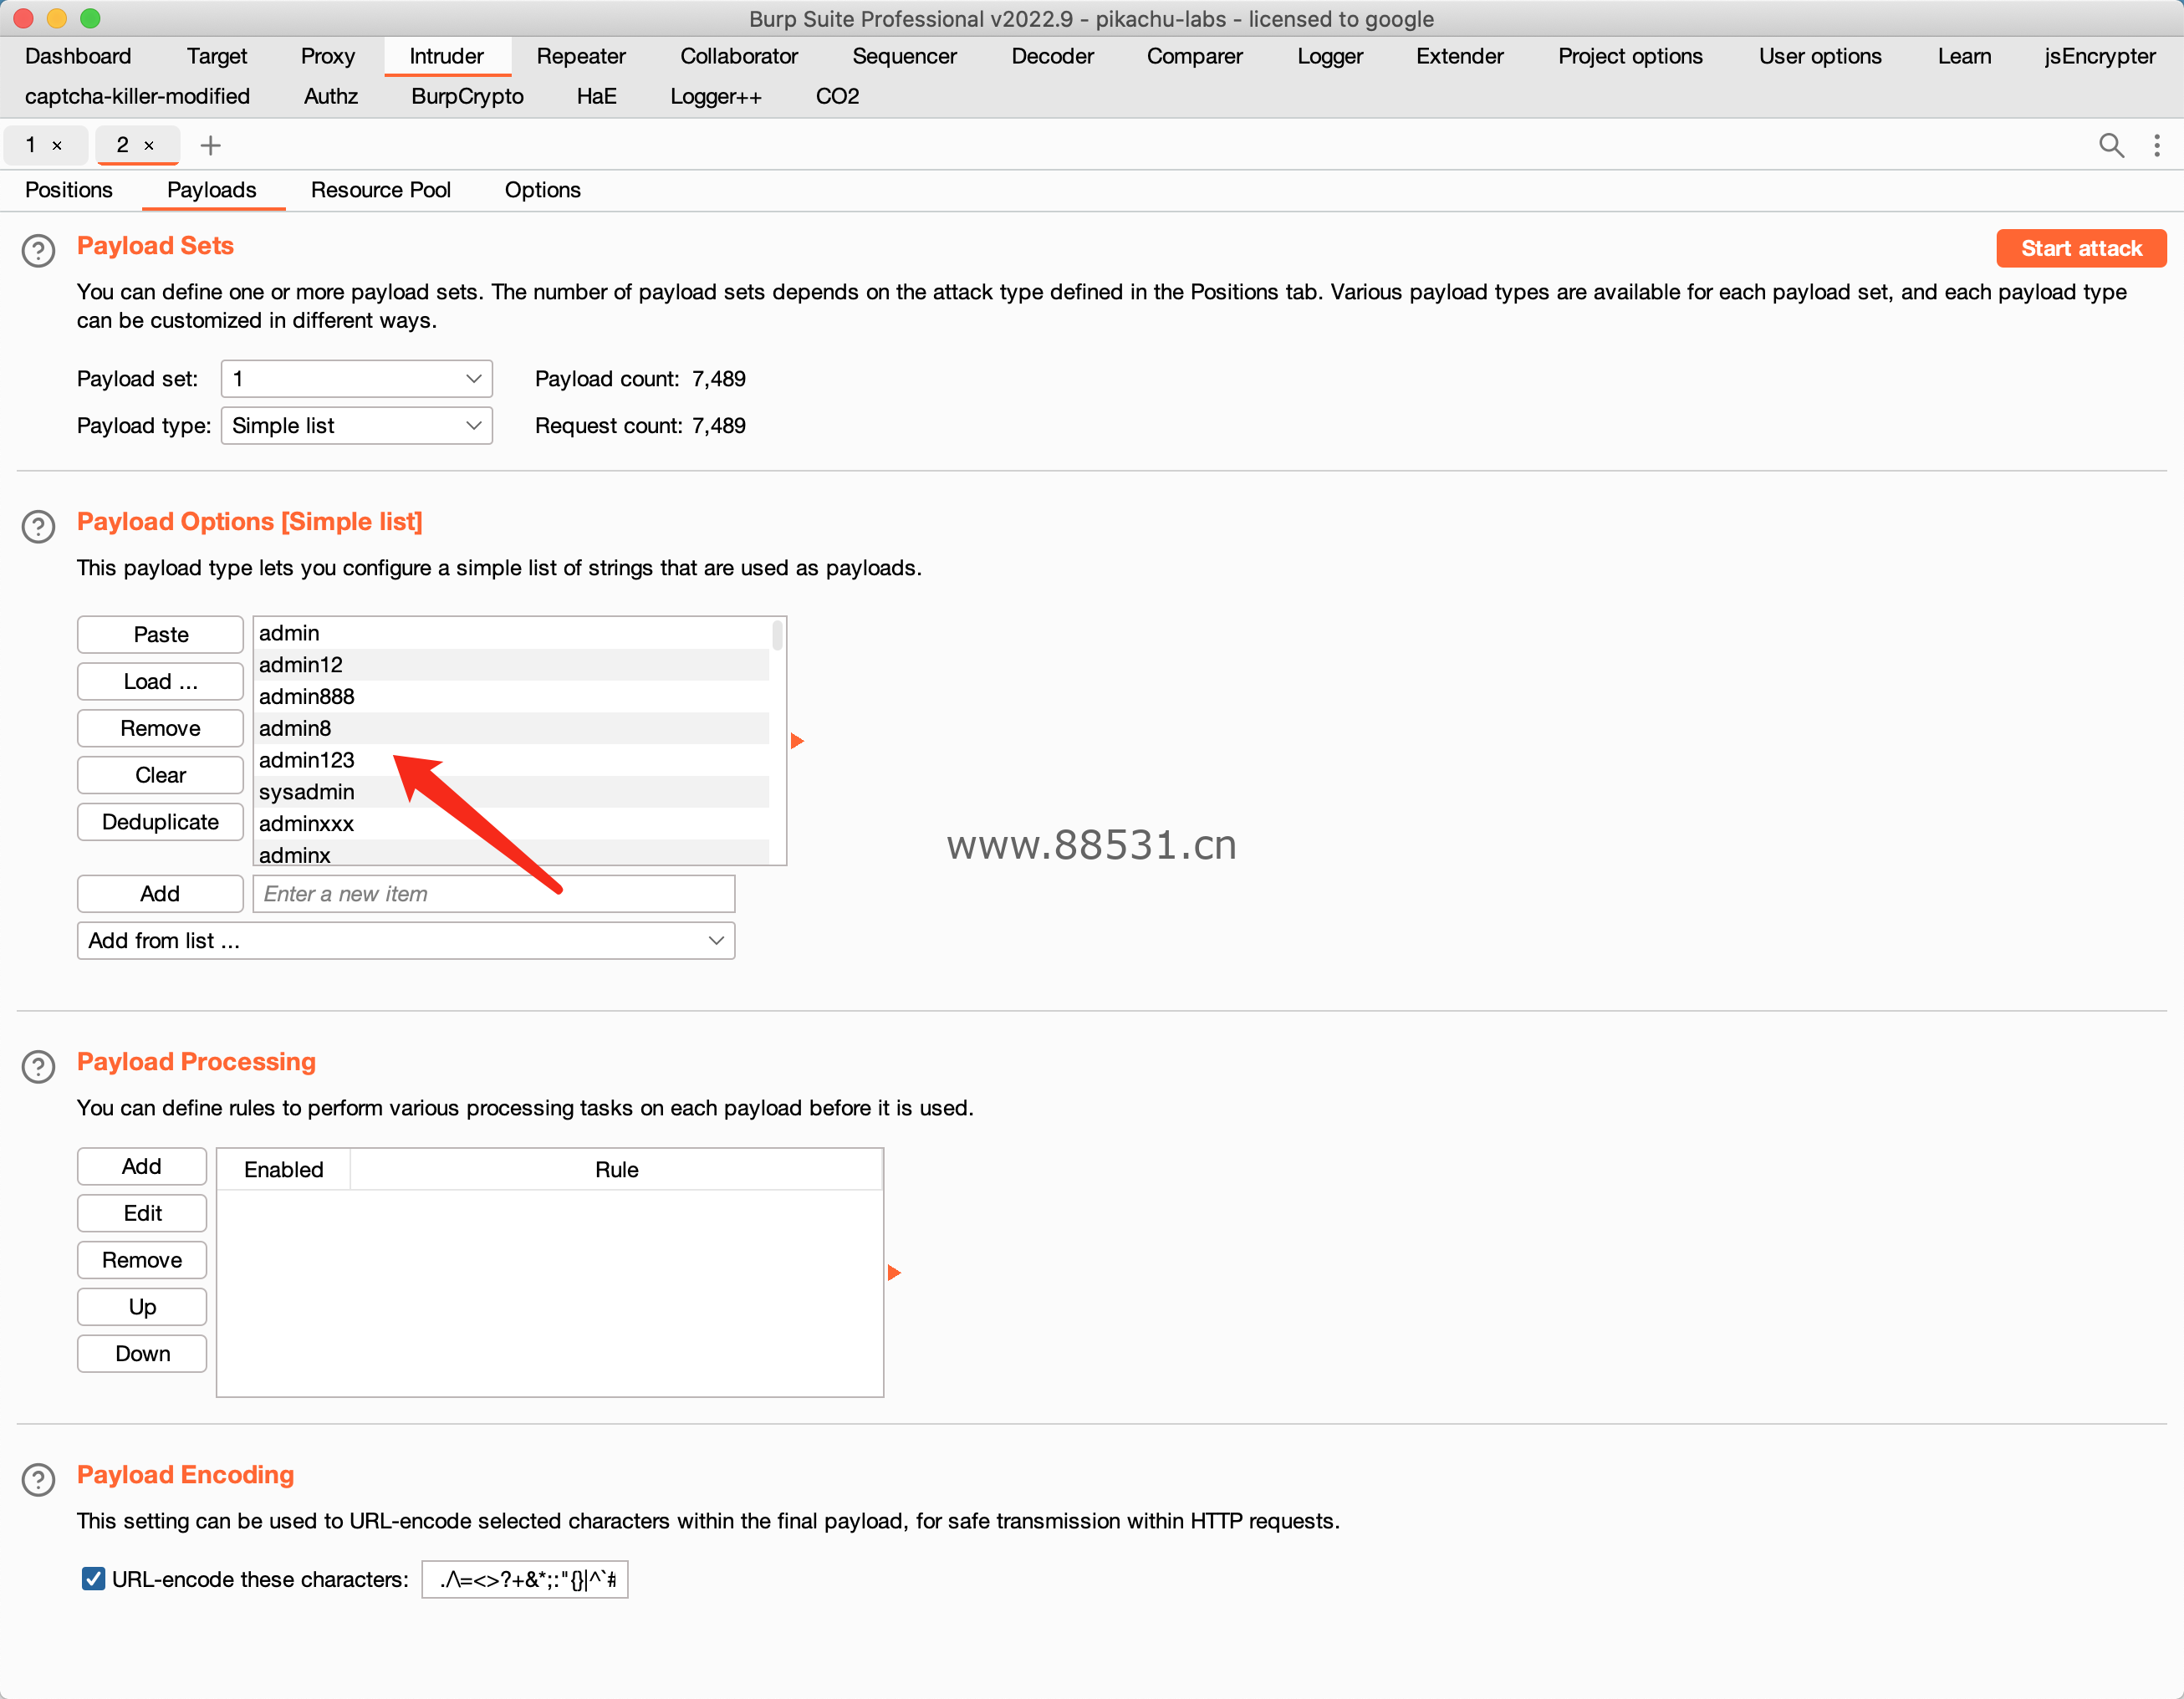The height and width of the screenshot is (1699, 2184).
Task: Click the Paste button
Action: tap(160, 635)
